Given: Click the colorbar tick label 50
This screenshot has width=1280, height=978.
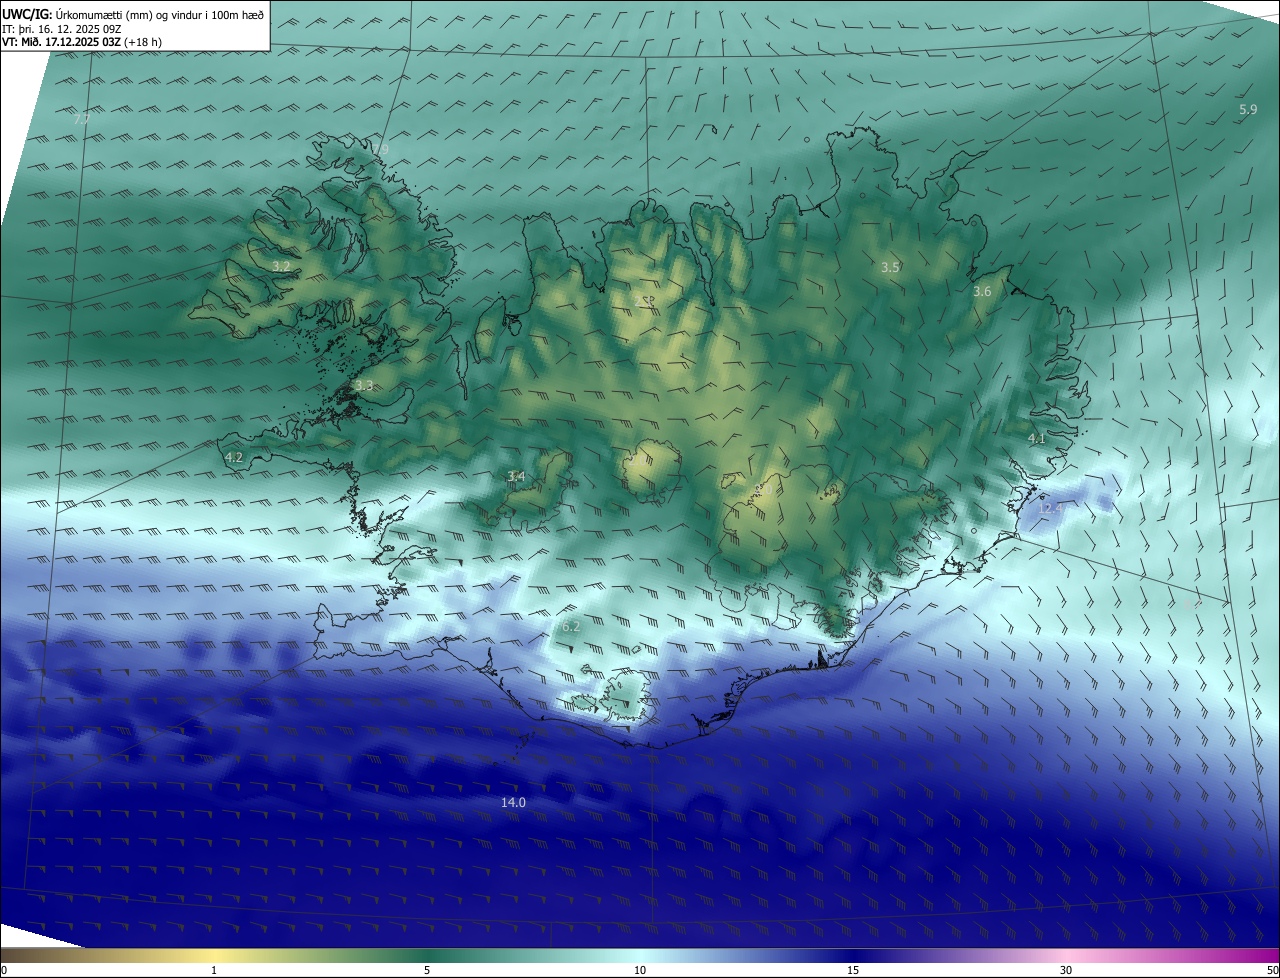Looking at the screenshot, I should 1272,970.
